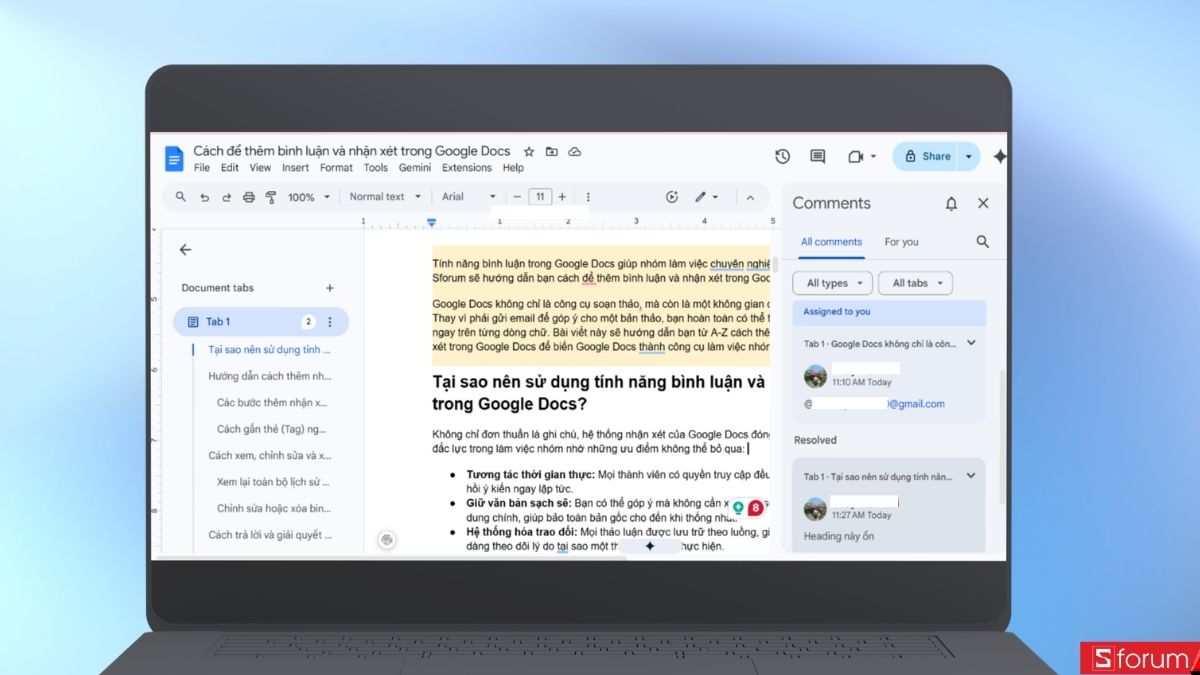Open the File menu
The image size is (1200, 675).
(x=202, y=168)
